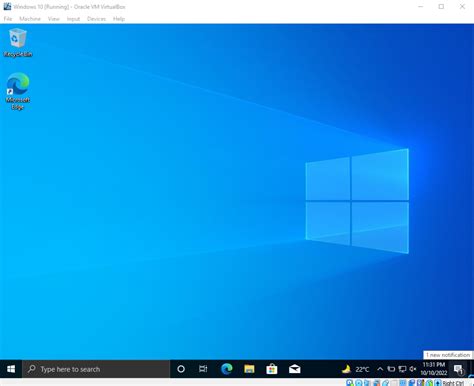This screenshot has width=474, height=386.
Task: Launch Edge from the taskbar
Action: 227,369
